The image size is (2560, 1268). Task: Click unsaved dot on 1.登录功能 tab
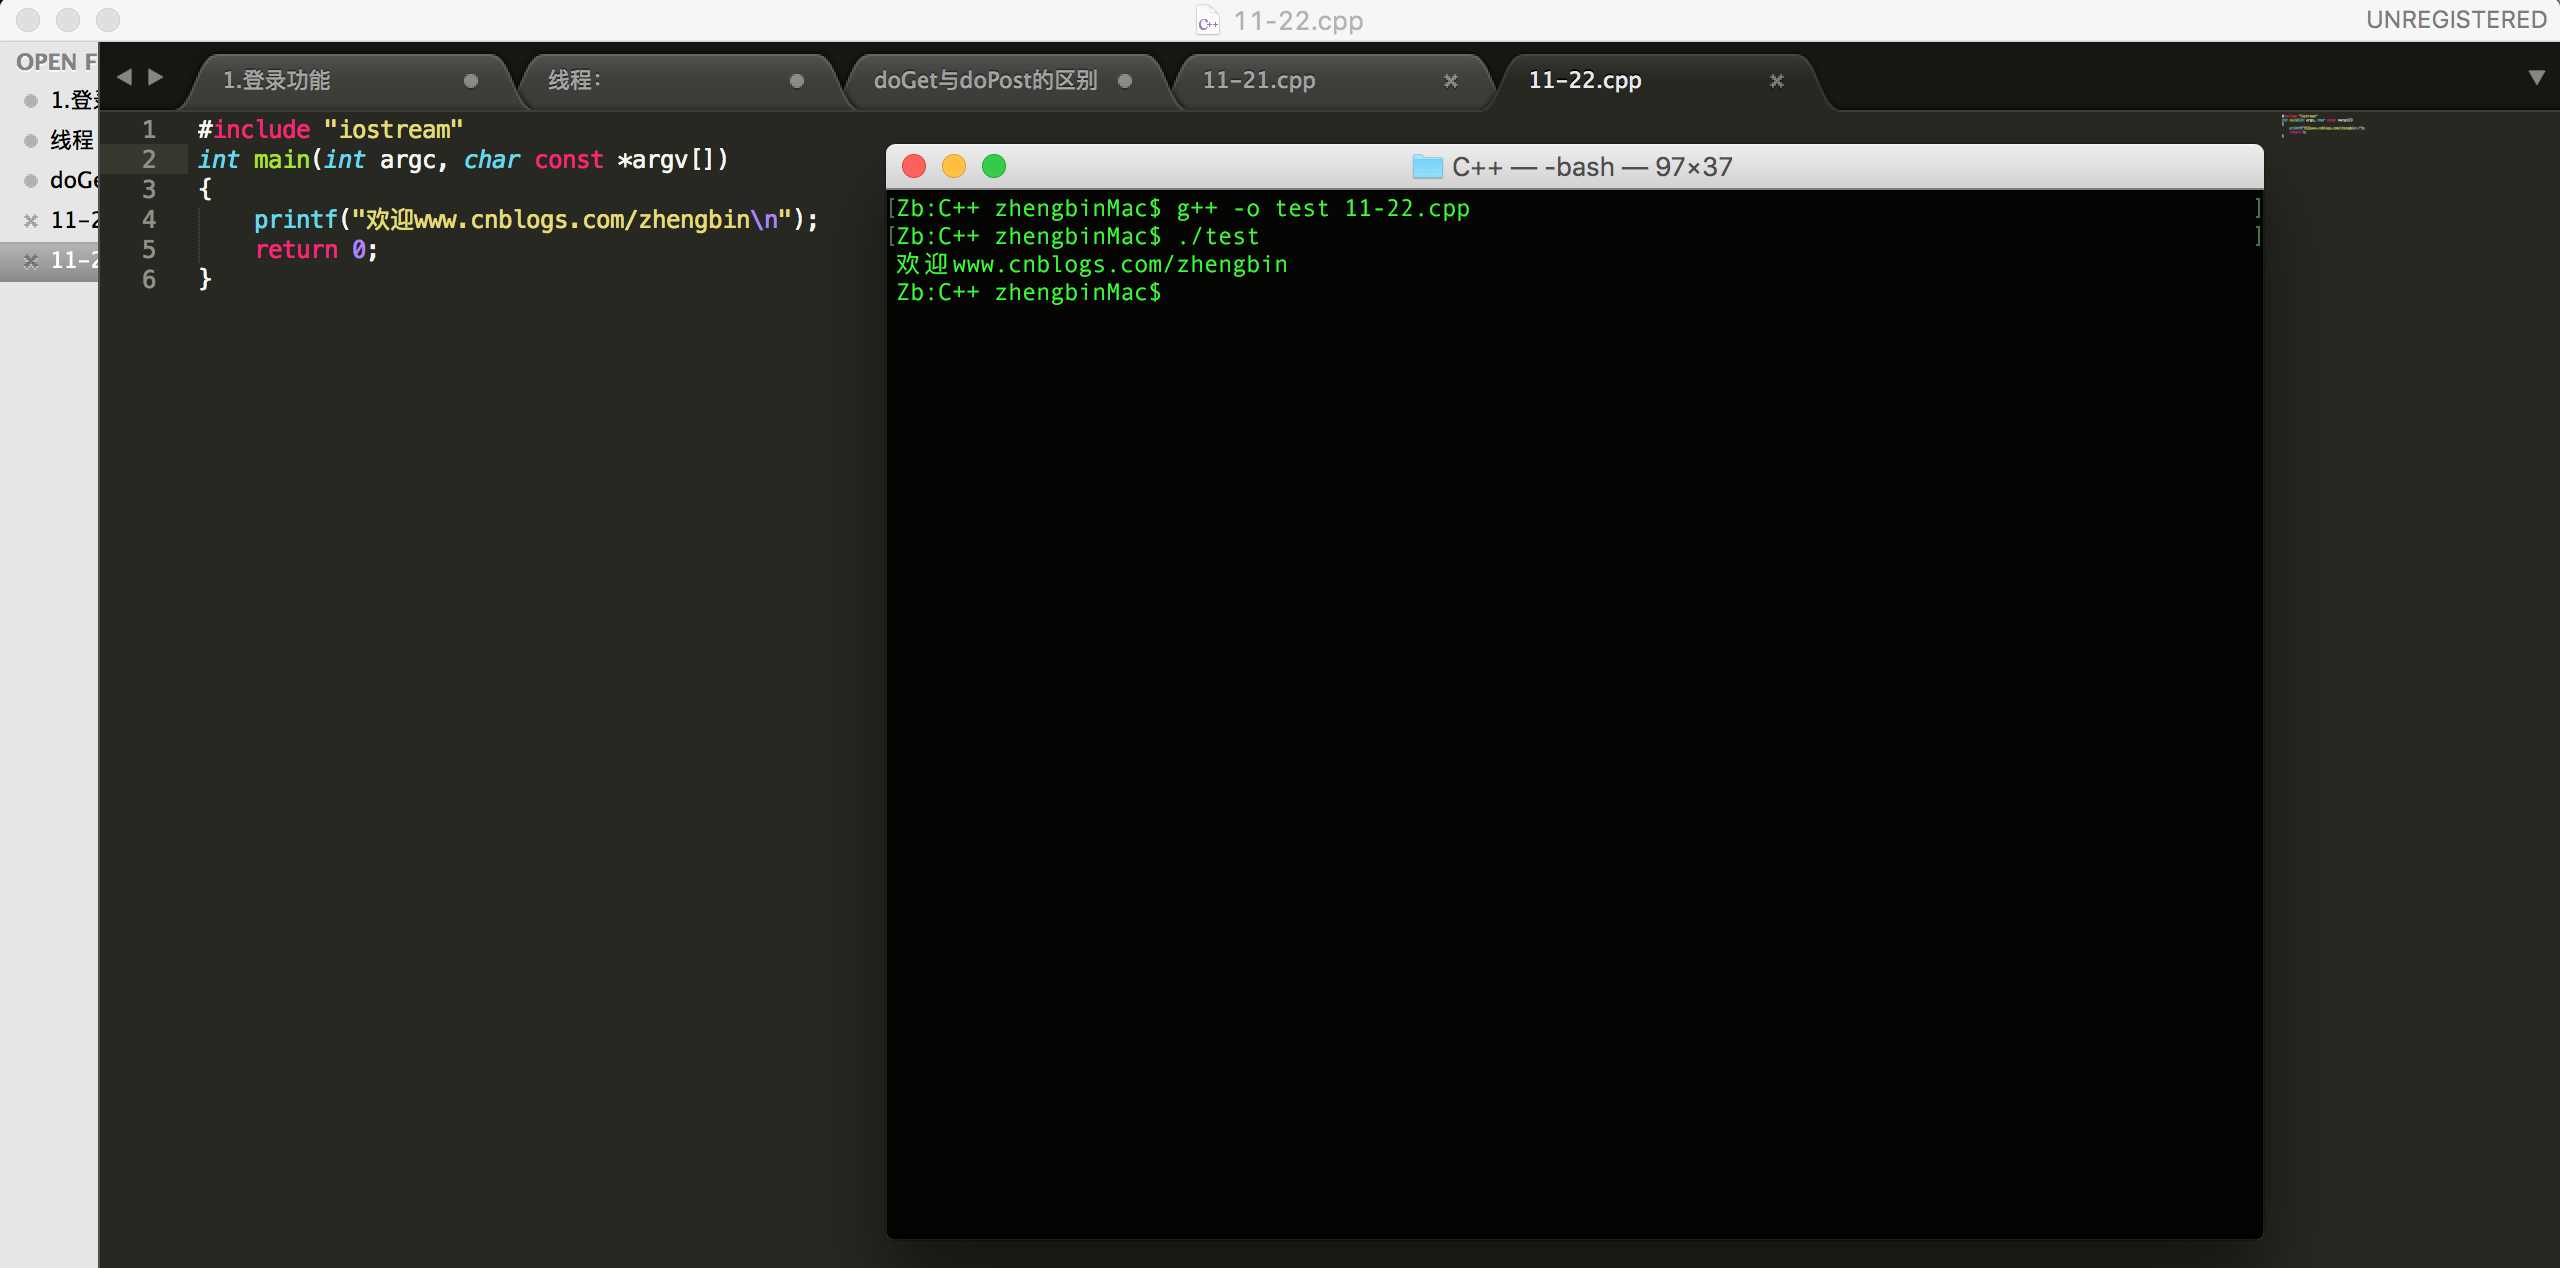point(471,81)
